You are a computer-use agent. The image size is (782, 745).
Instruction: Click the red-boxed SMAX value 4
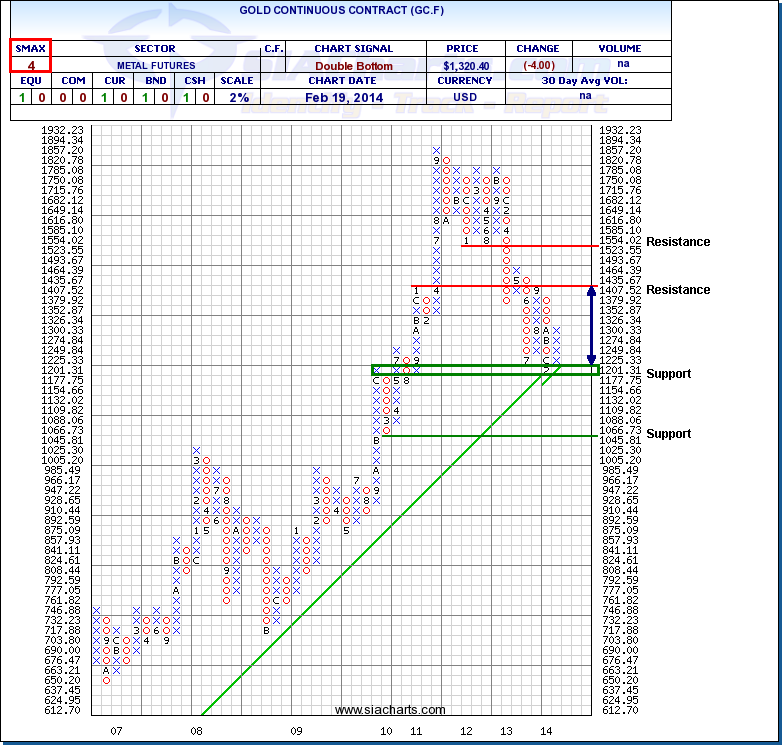click(x=30, y=65)
